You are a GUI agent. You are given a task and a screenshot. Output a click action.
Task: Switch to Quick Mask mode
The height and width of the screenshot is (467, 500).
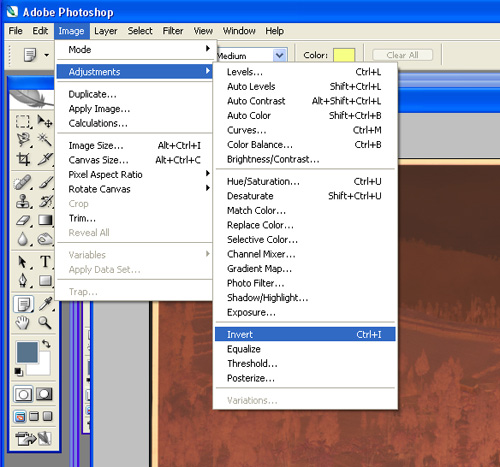click(x=44, y=394)
